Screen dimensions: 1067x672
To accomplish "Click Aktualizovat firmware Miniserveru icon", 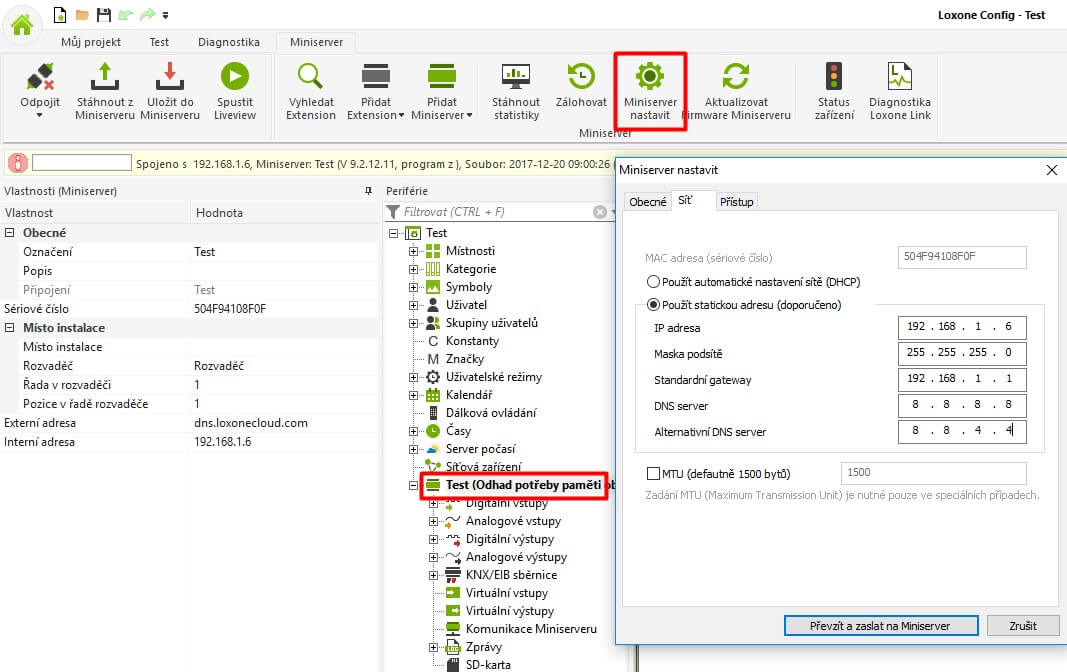I will point(736,78).
